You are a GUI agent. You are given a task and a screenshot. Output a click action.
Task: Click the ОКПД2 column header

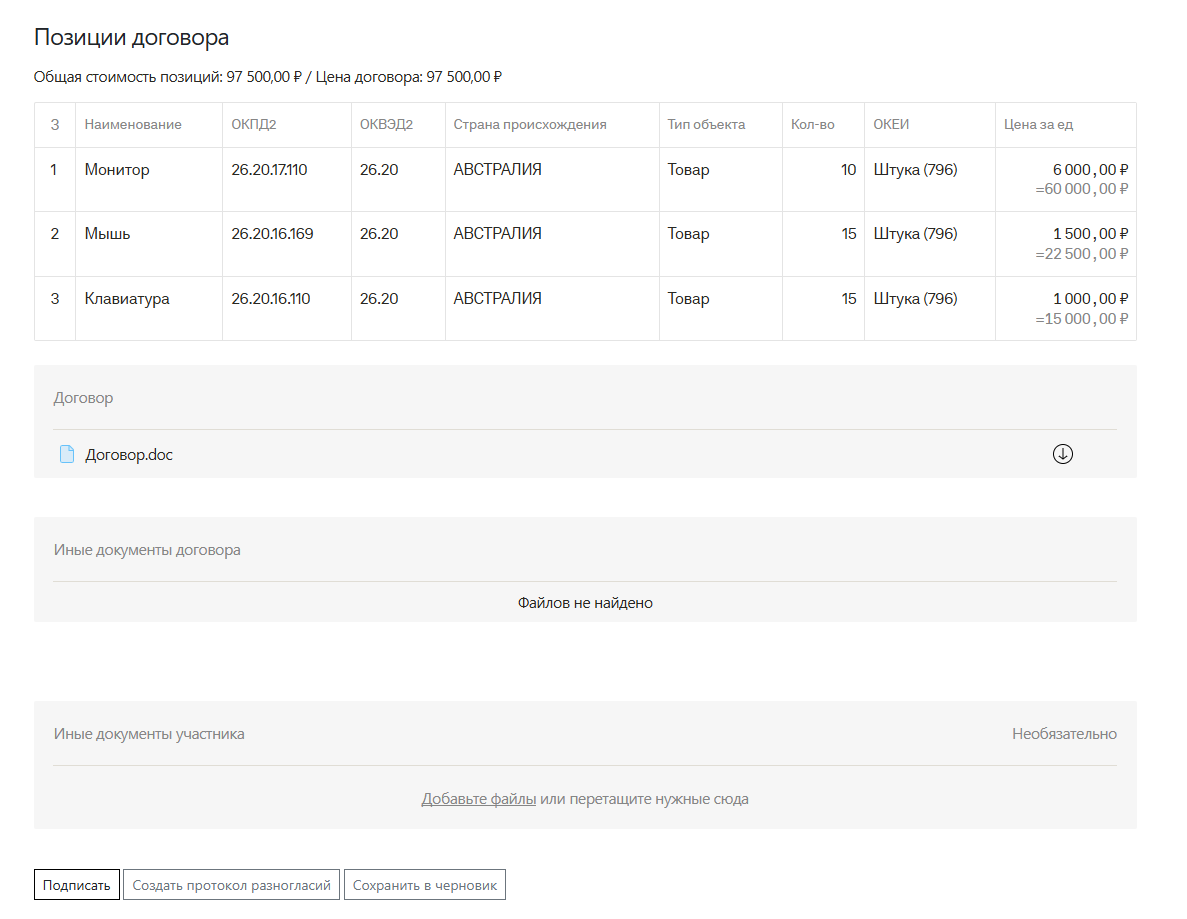[x=253, y=125]
